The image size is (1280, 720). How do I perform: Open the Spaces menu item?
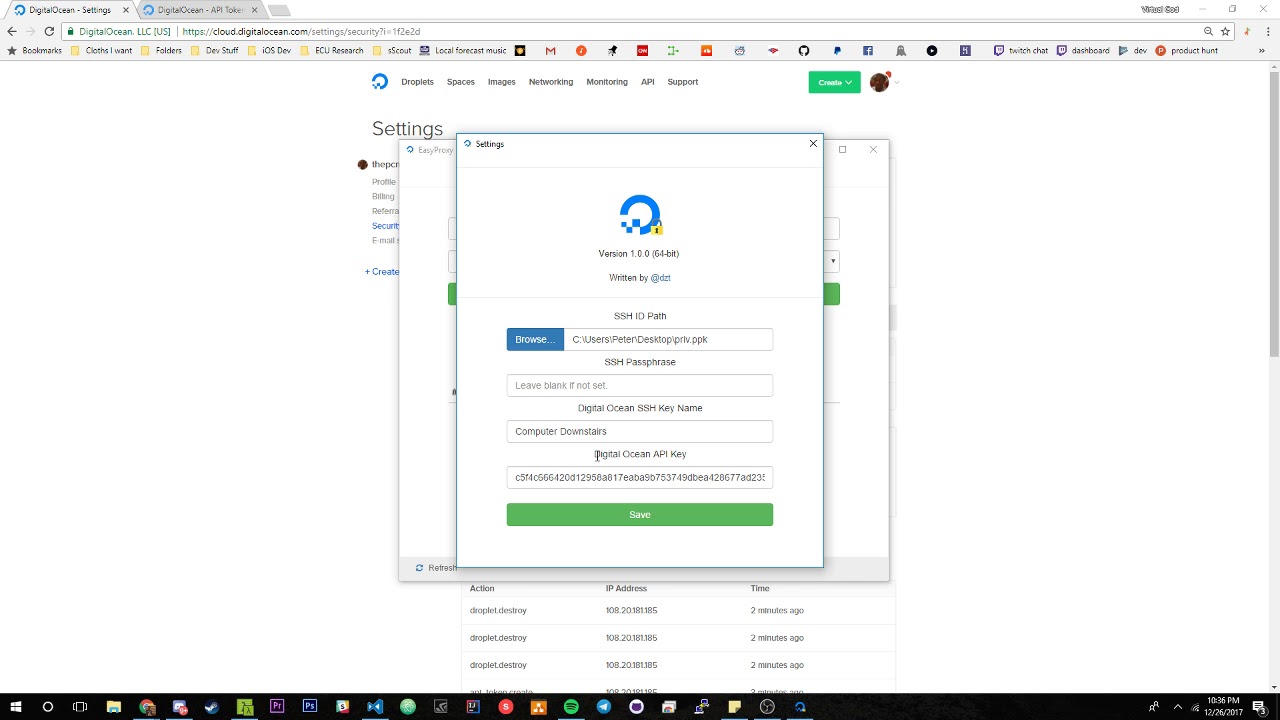pos(461,82)
